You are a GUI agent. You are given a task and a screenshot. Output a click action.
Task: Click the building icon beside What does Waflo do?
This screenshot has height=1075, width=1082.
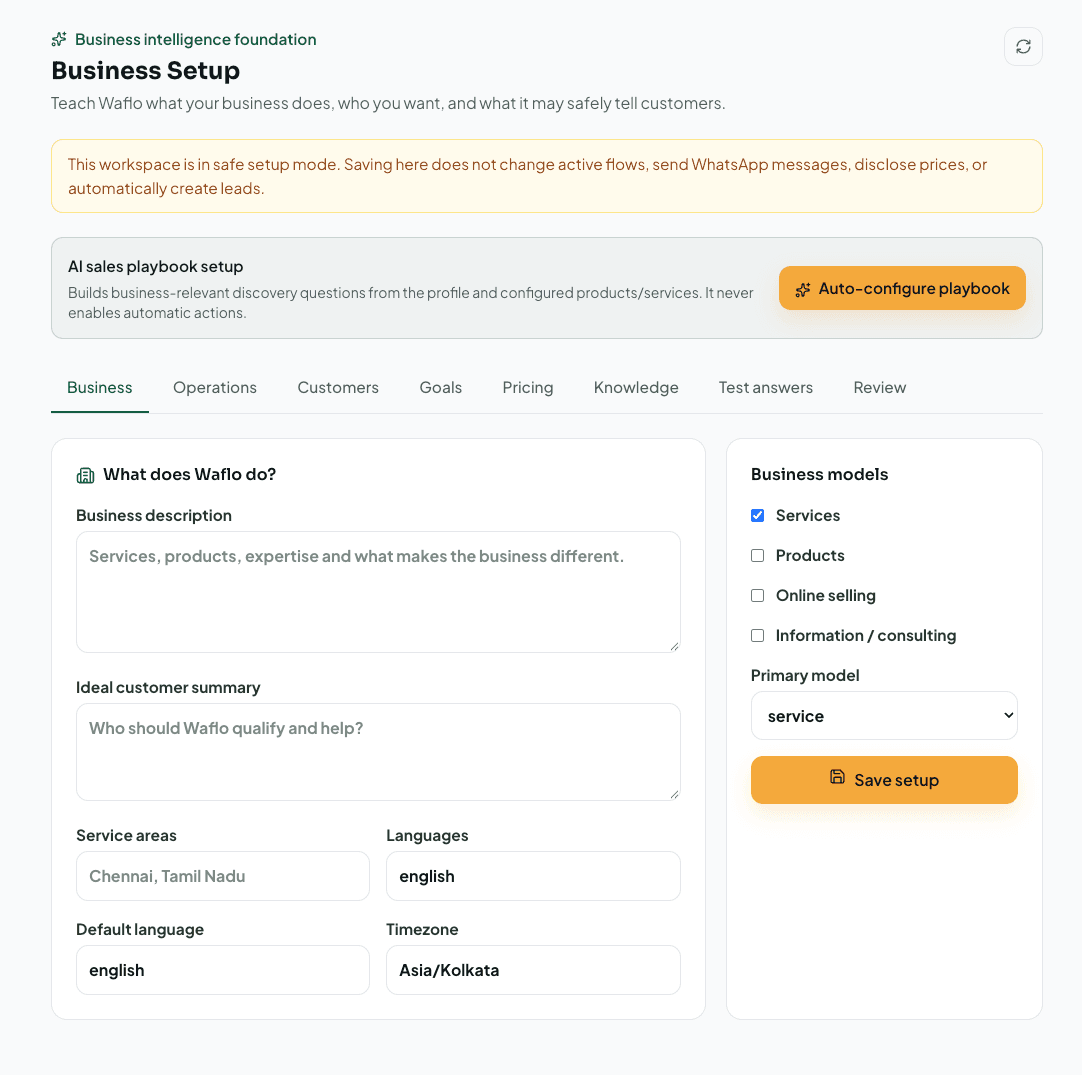[86, 475]
